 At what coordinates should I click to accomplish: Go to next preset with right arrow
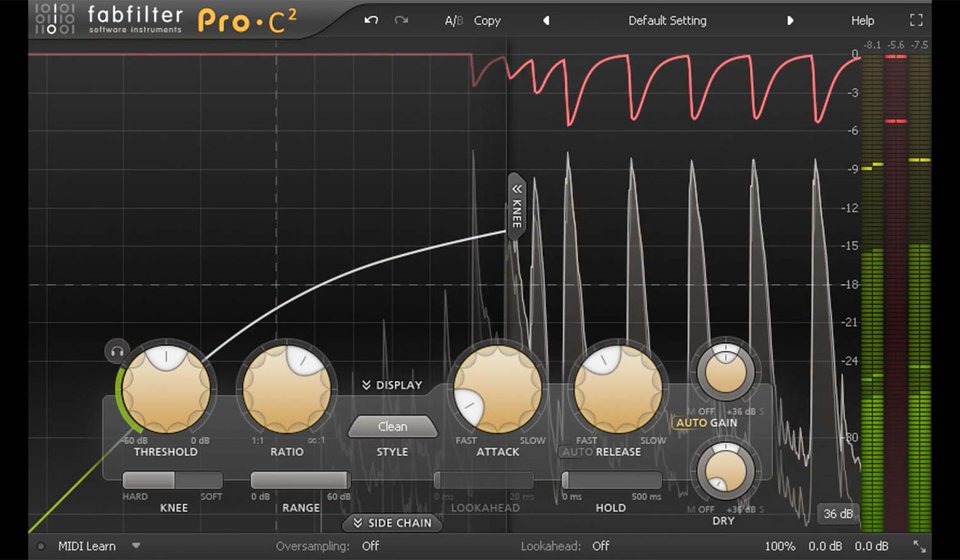[x=790, y=21]
